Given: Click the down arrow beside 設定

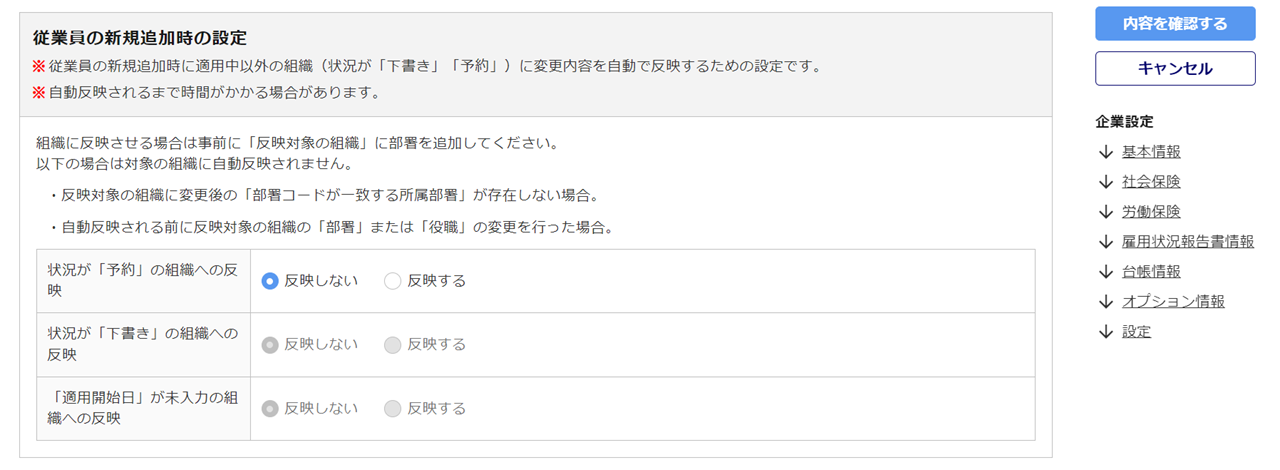Looking at the screenshot, I should (x=1105, y=332).
